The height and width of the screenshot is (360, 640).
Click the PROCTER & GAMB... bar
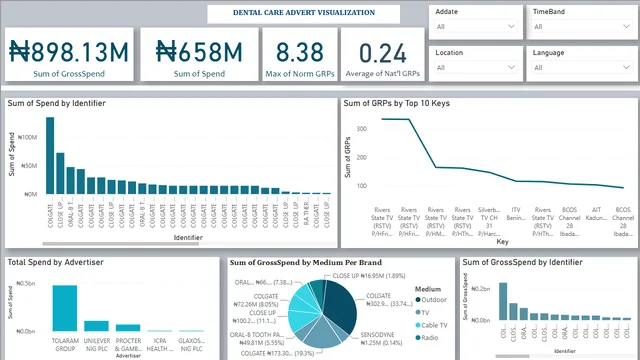click(128, 328)
